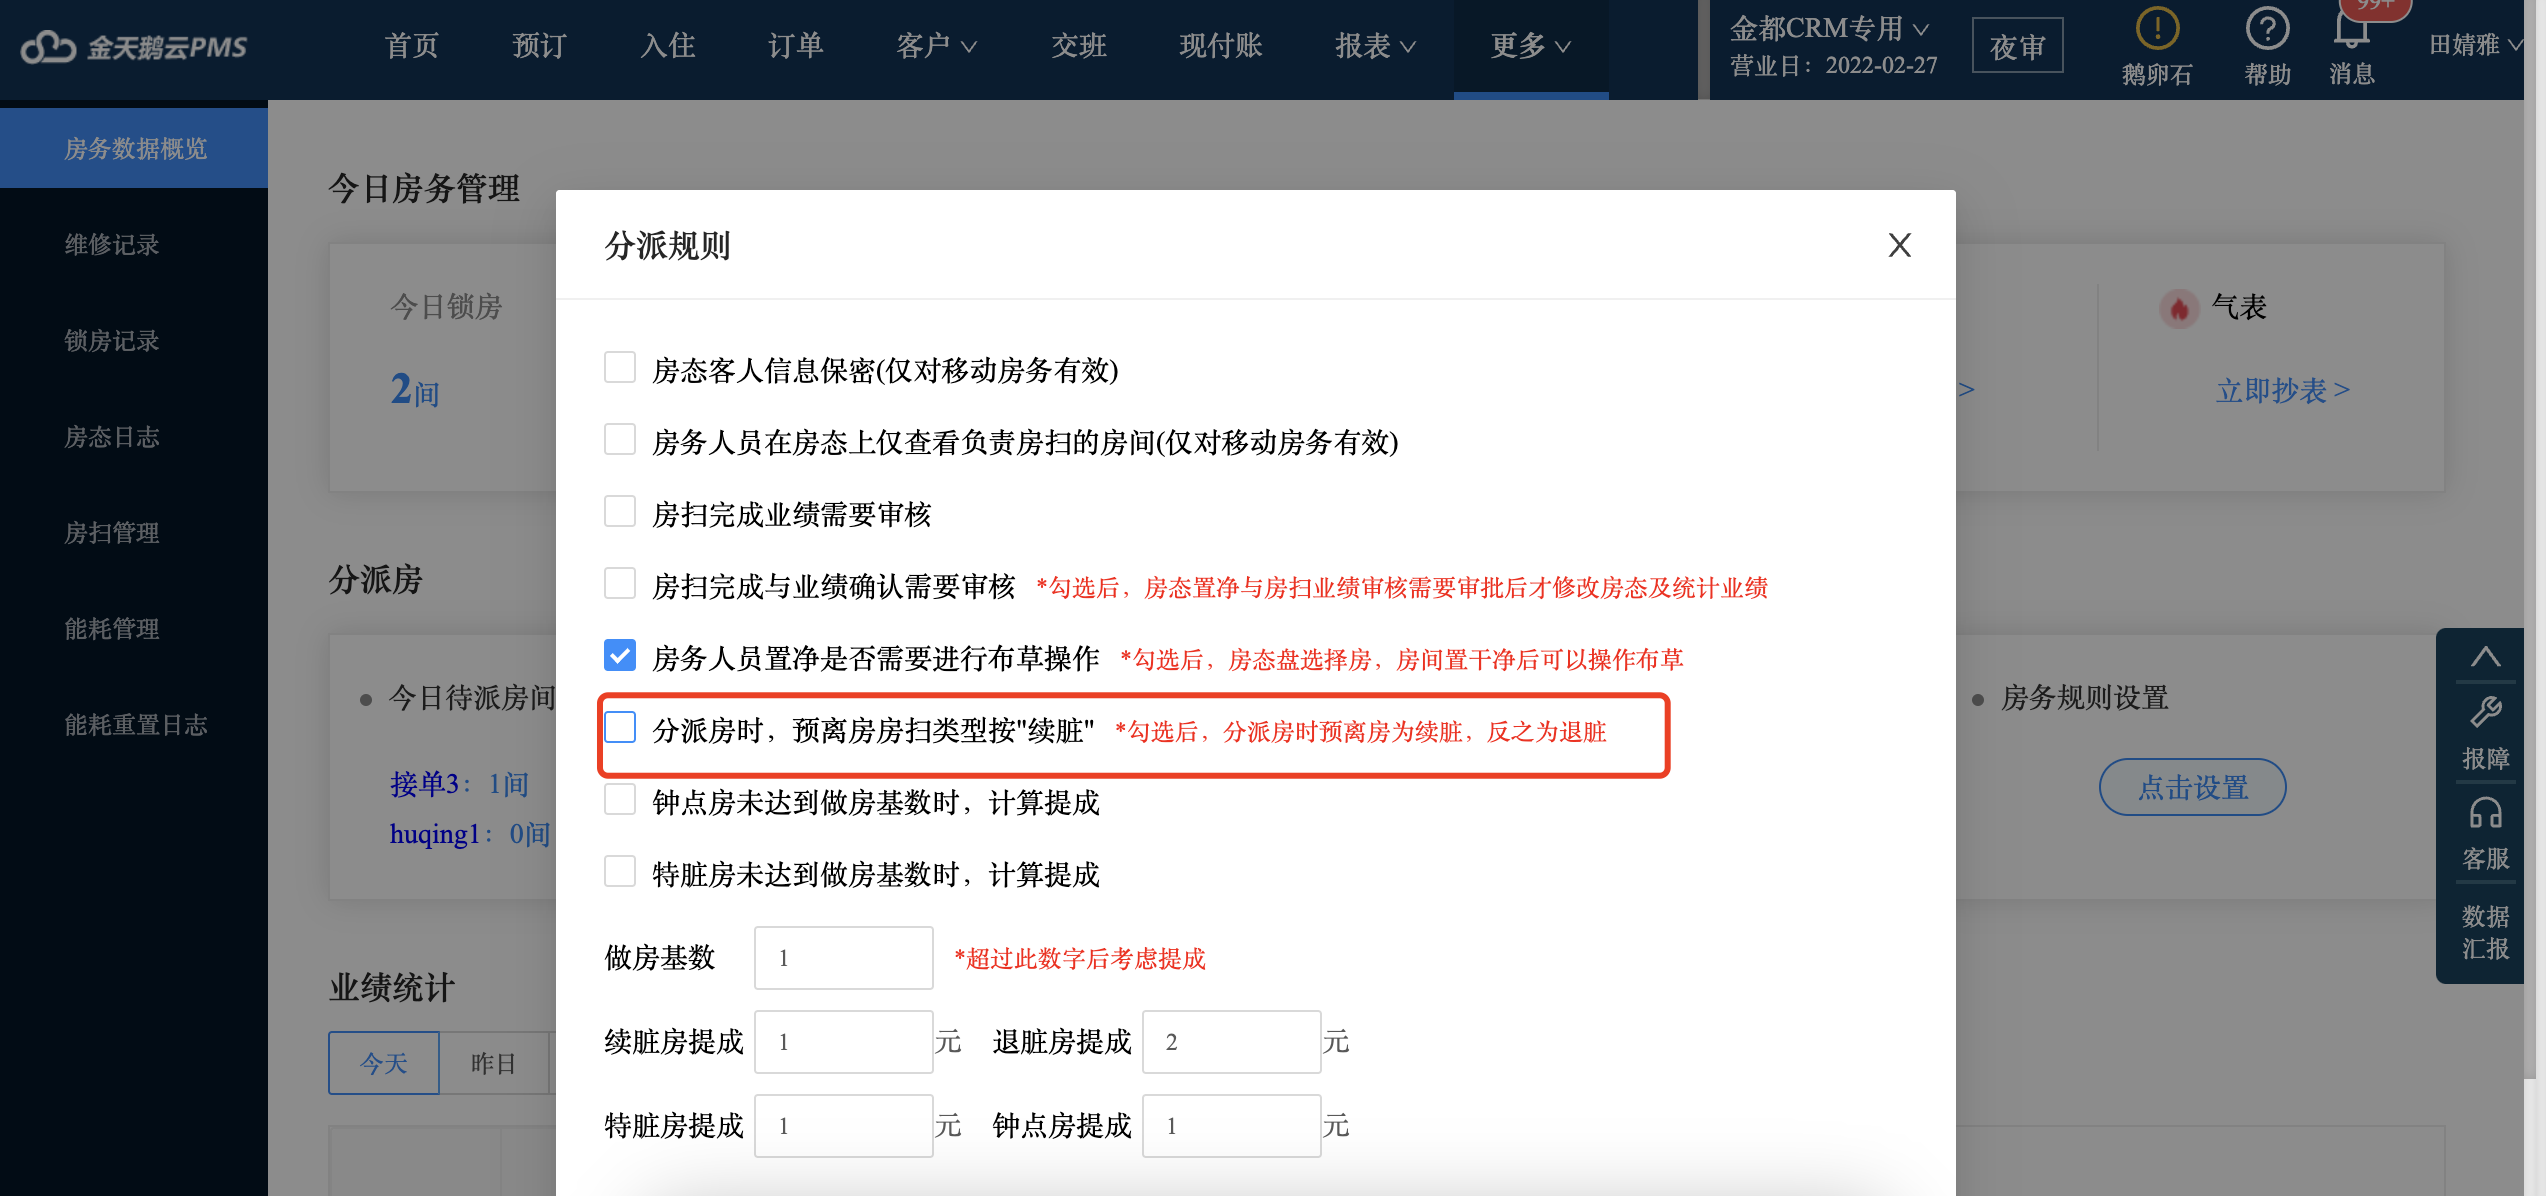Image resolution: width=2546 pixels, height=1196 pixels.
Task: Enable 特脏房未达到做房基数时计算提成
Action: (x=620, y=871)
